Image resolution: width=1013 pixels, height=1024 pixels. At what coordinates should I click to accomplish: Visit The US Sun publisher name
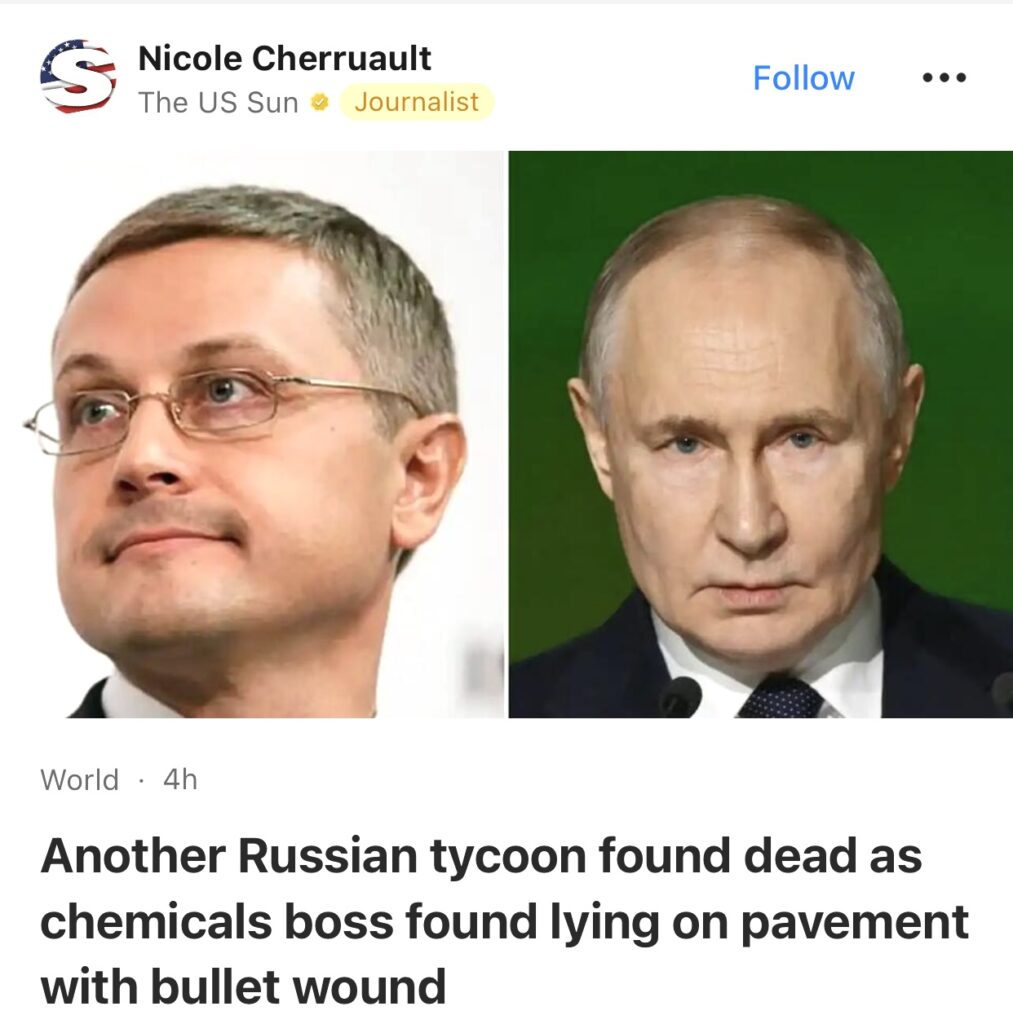pyautogui.click(x=218, y=103)
